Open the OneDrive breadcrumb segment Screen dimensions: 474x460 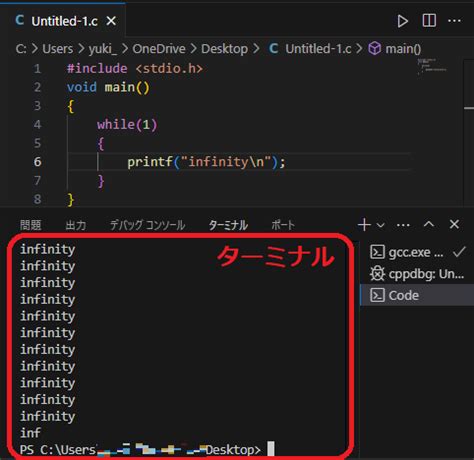coord(159,49)
